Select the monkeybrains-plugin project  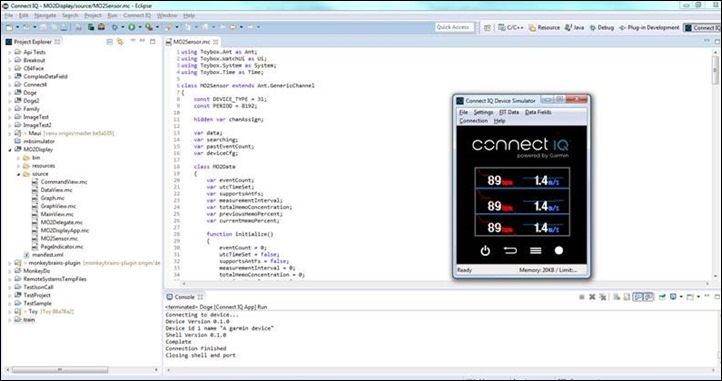pos(54,263)
